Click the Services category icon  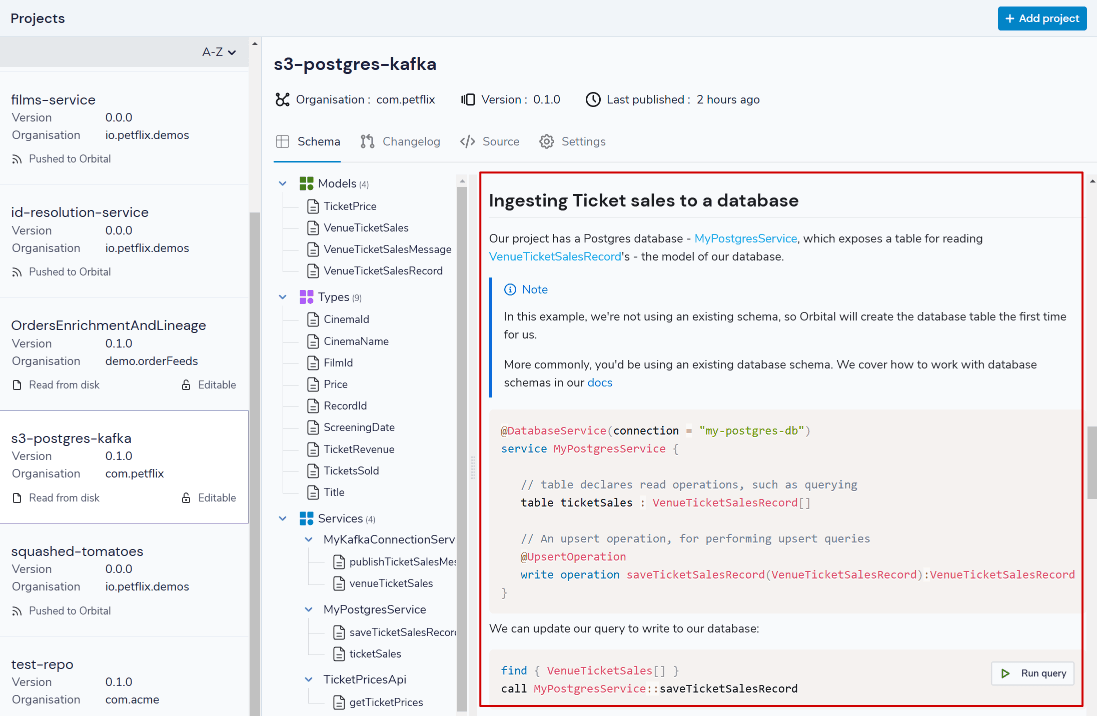[x=306, y=519]
